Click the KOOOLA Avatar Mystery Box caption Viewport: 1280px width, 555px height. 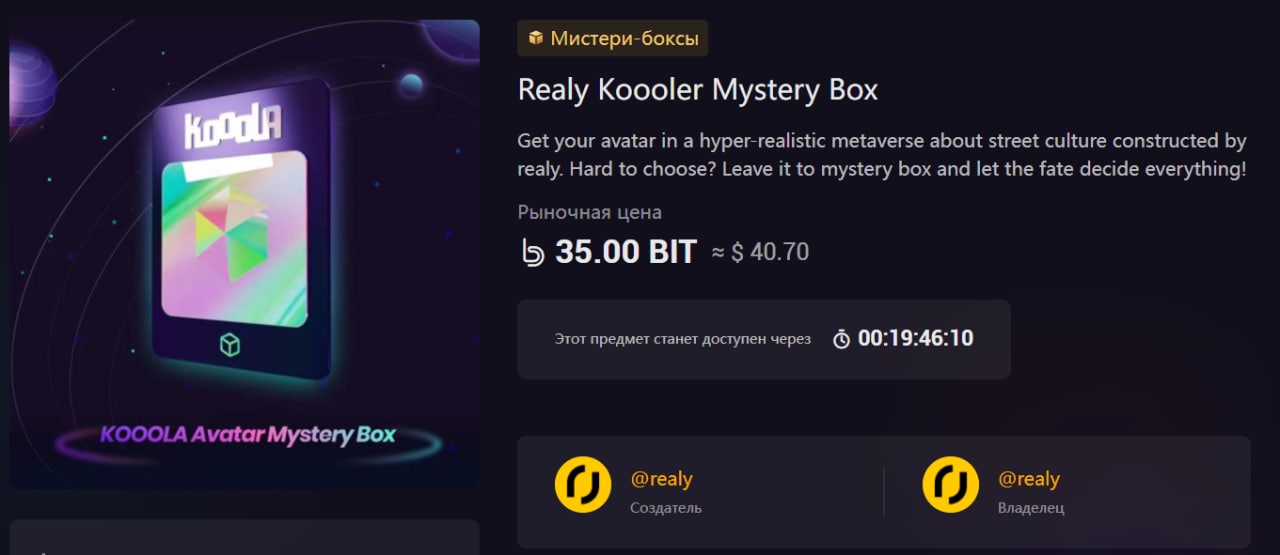coord(248,435)
